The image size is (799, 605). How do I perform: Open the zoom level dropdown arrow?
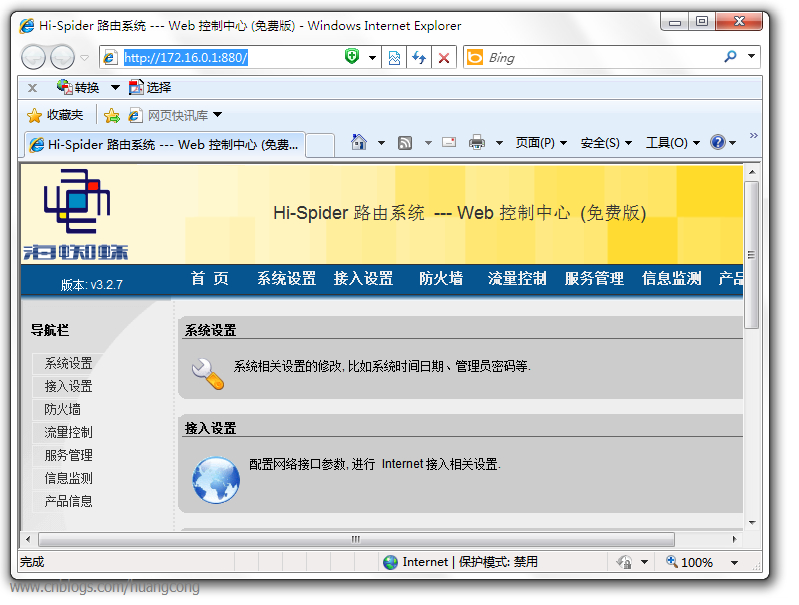coord(734,563)
